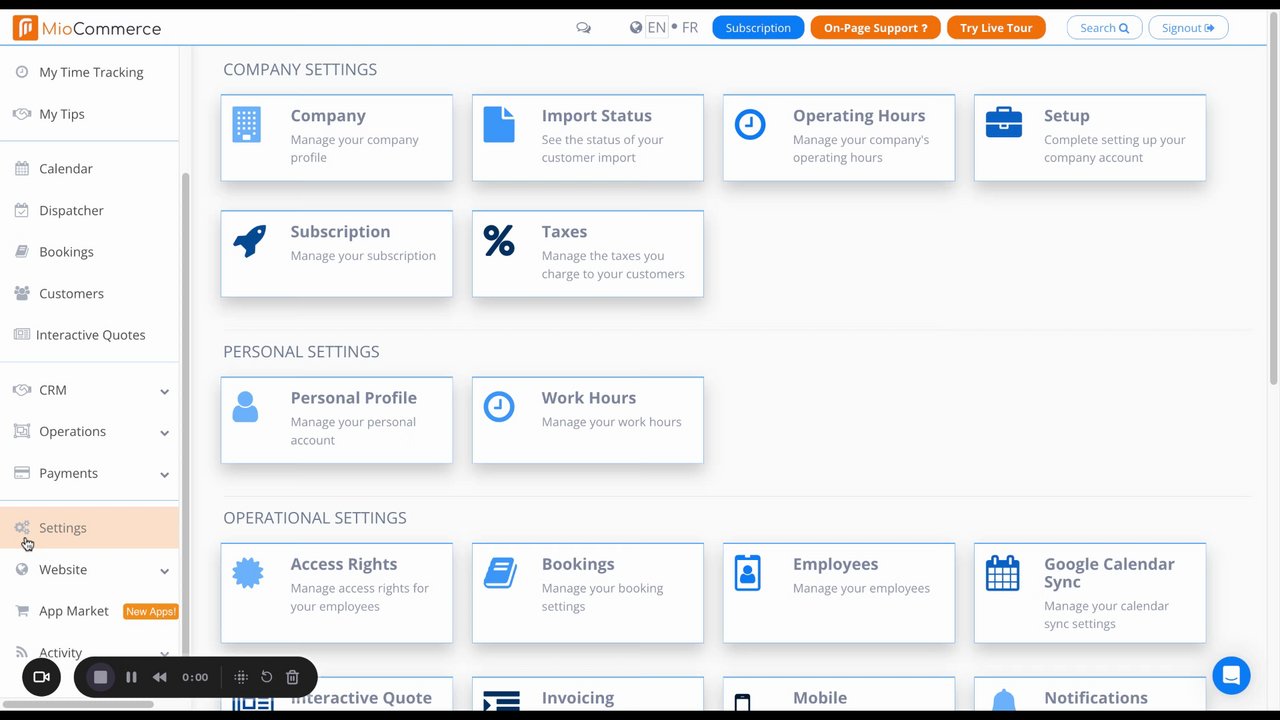Viewport: 1280px width, 720px height.
Task: Click On-Page Support button
Action: click(x=875, y=28)
